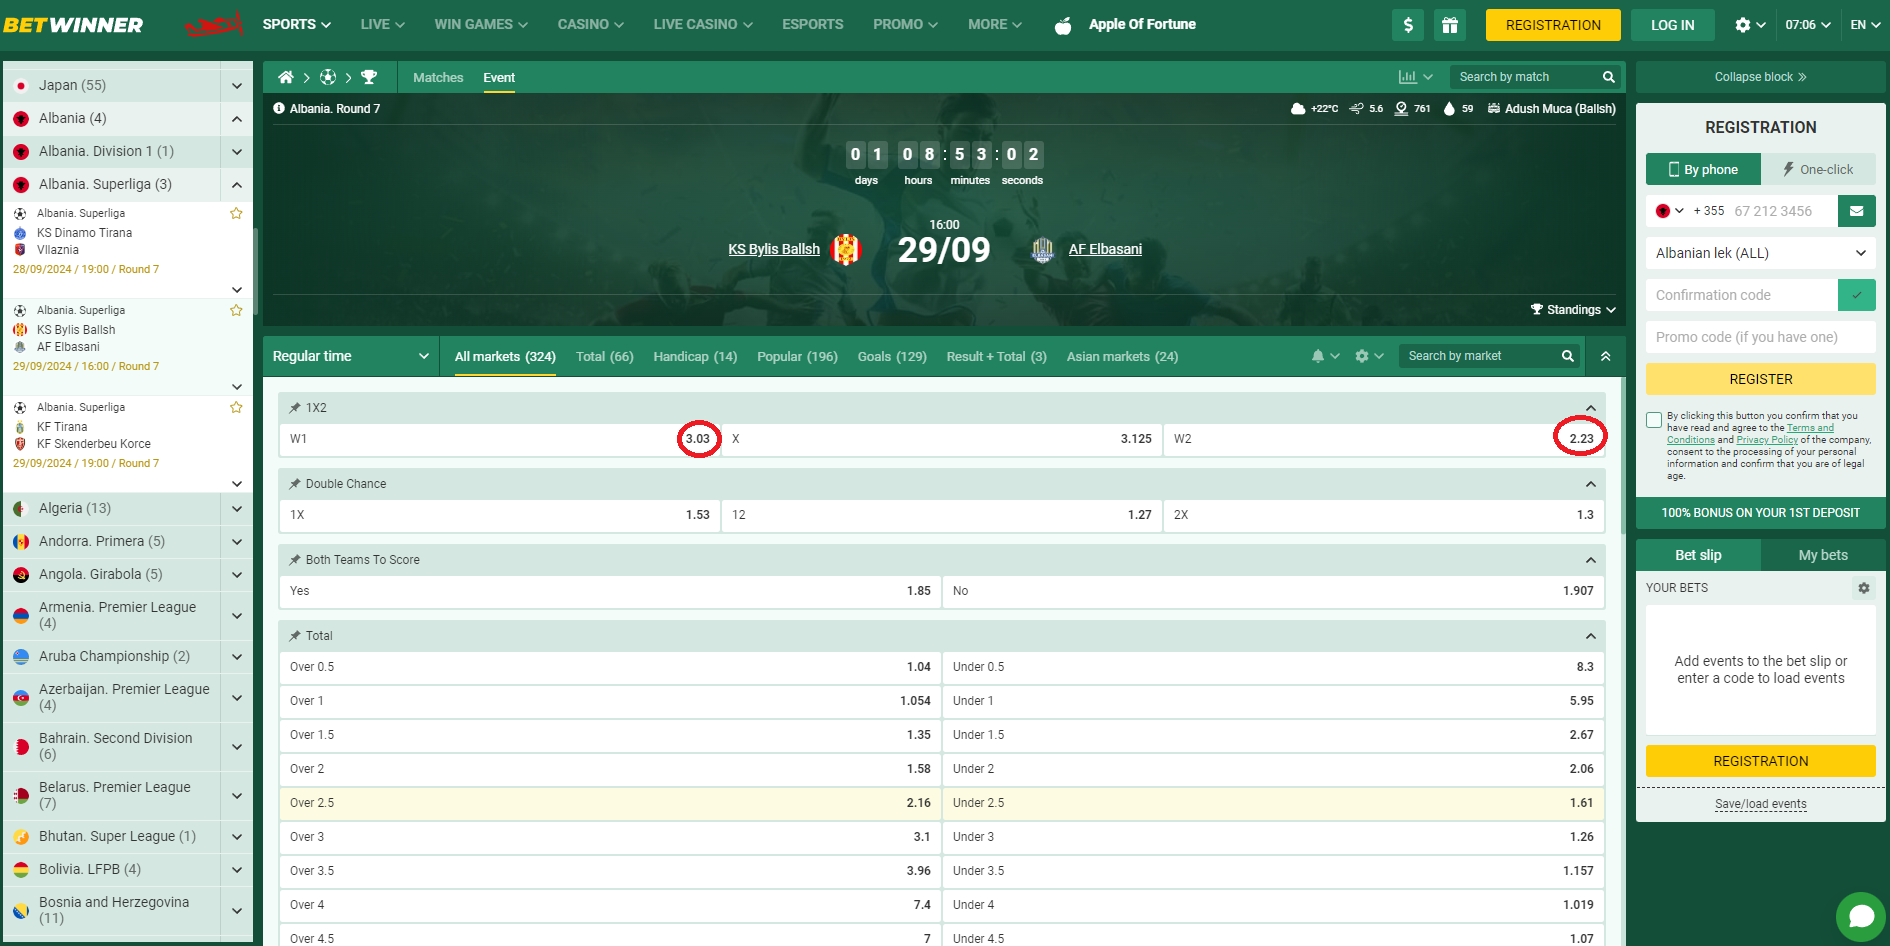Image resolution: width=1890 pixels, height=946 pixels.
Task: Click the BetWinner logo
Action: [73, 25]
